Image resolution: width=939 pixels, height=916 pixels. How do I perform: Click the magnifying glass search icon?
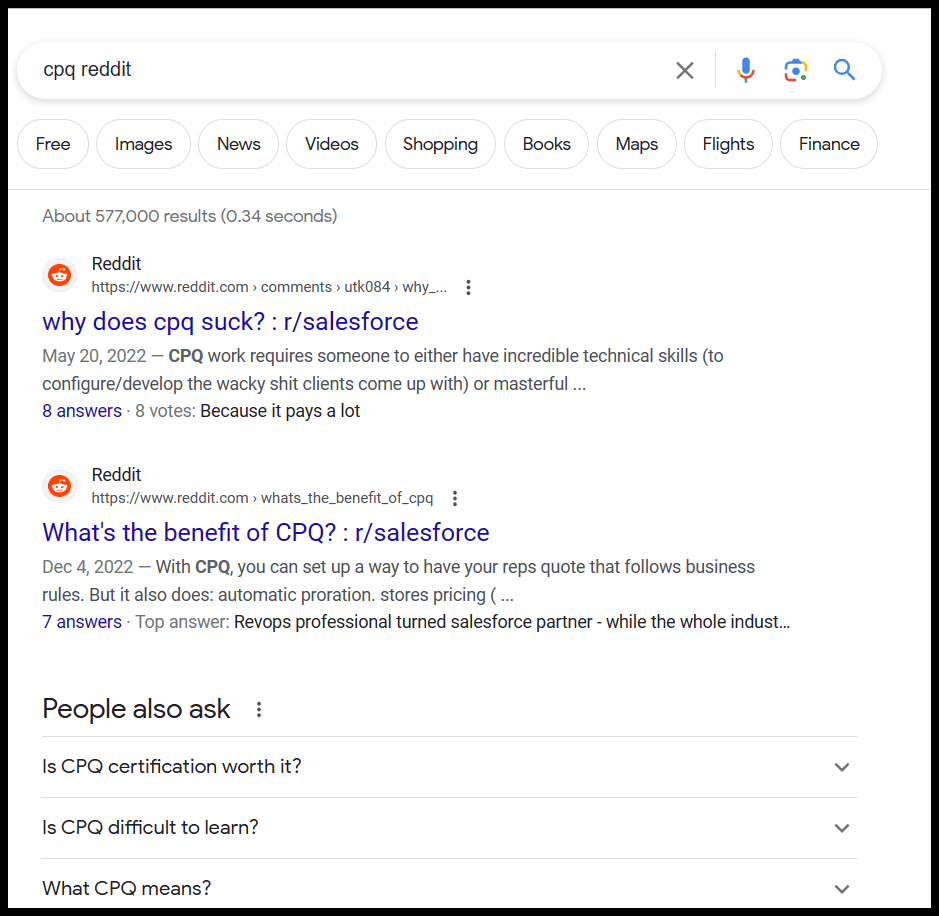click(x=844, y=70)
